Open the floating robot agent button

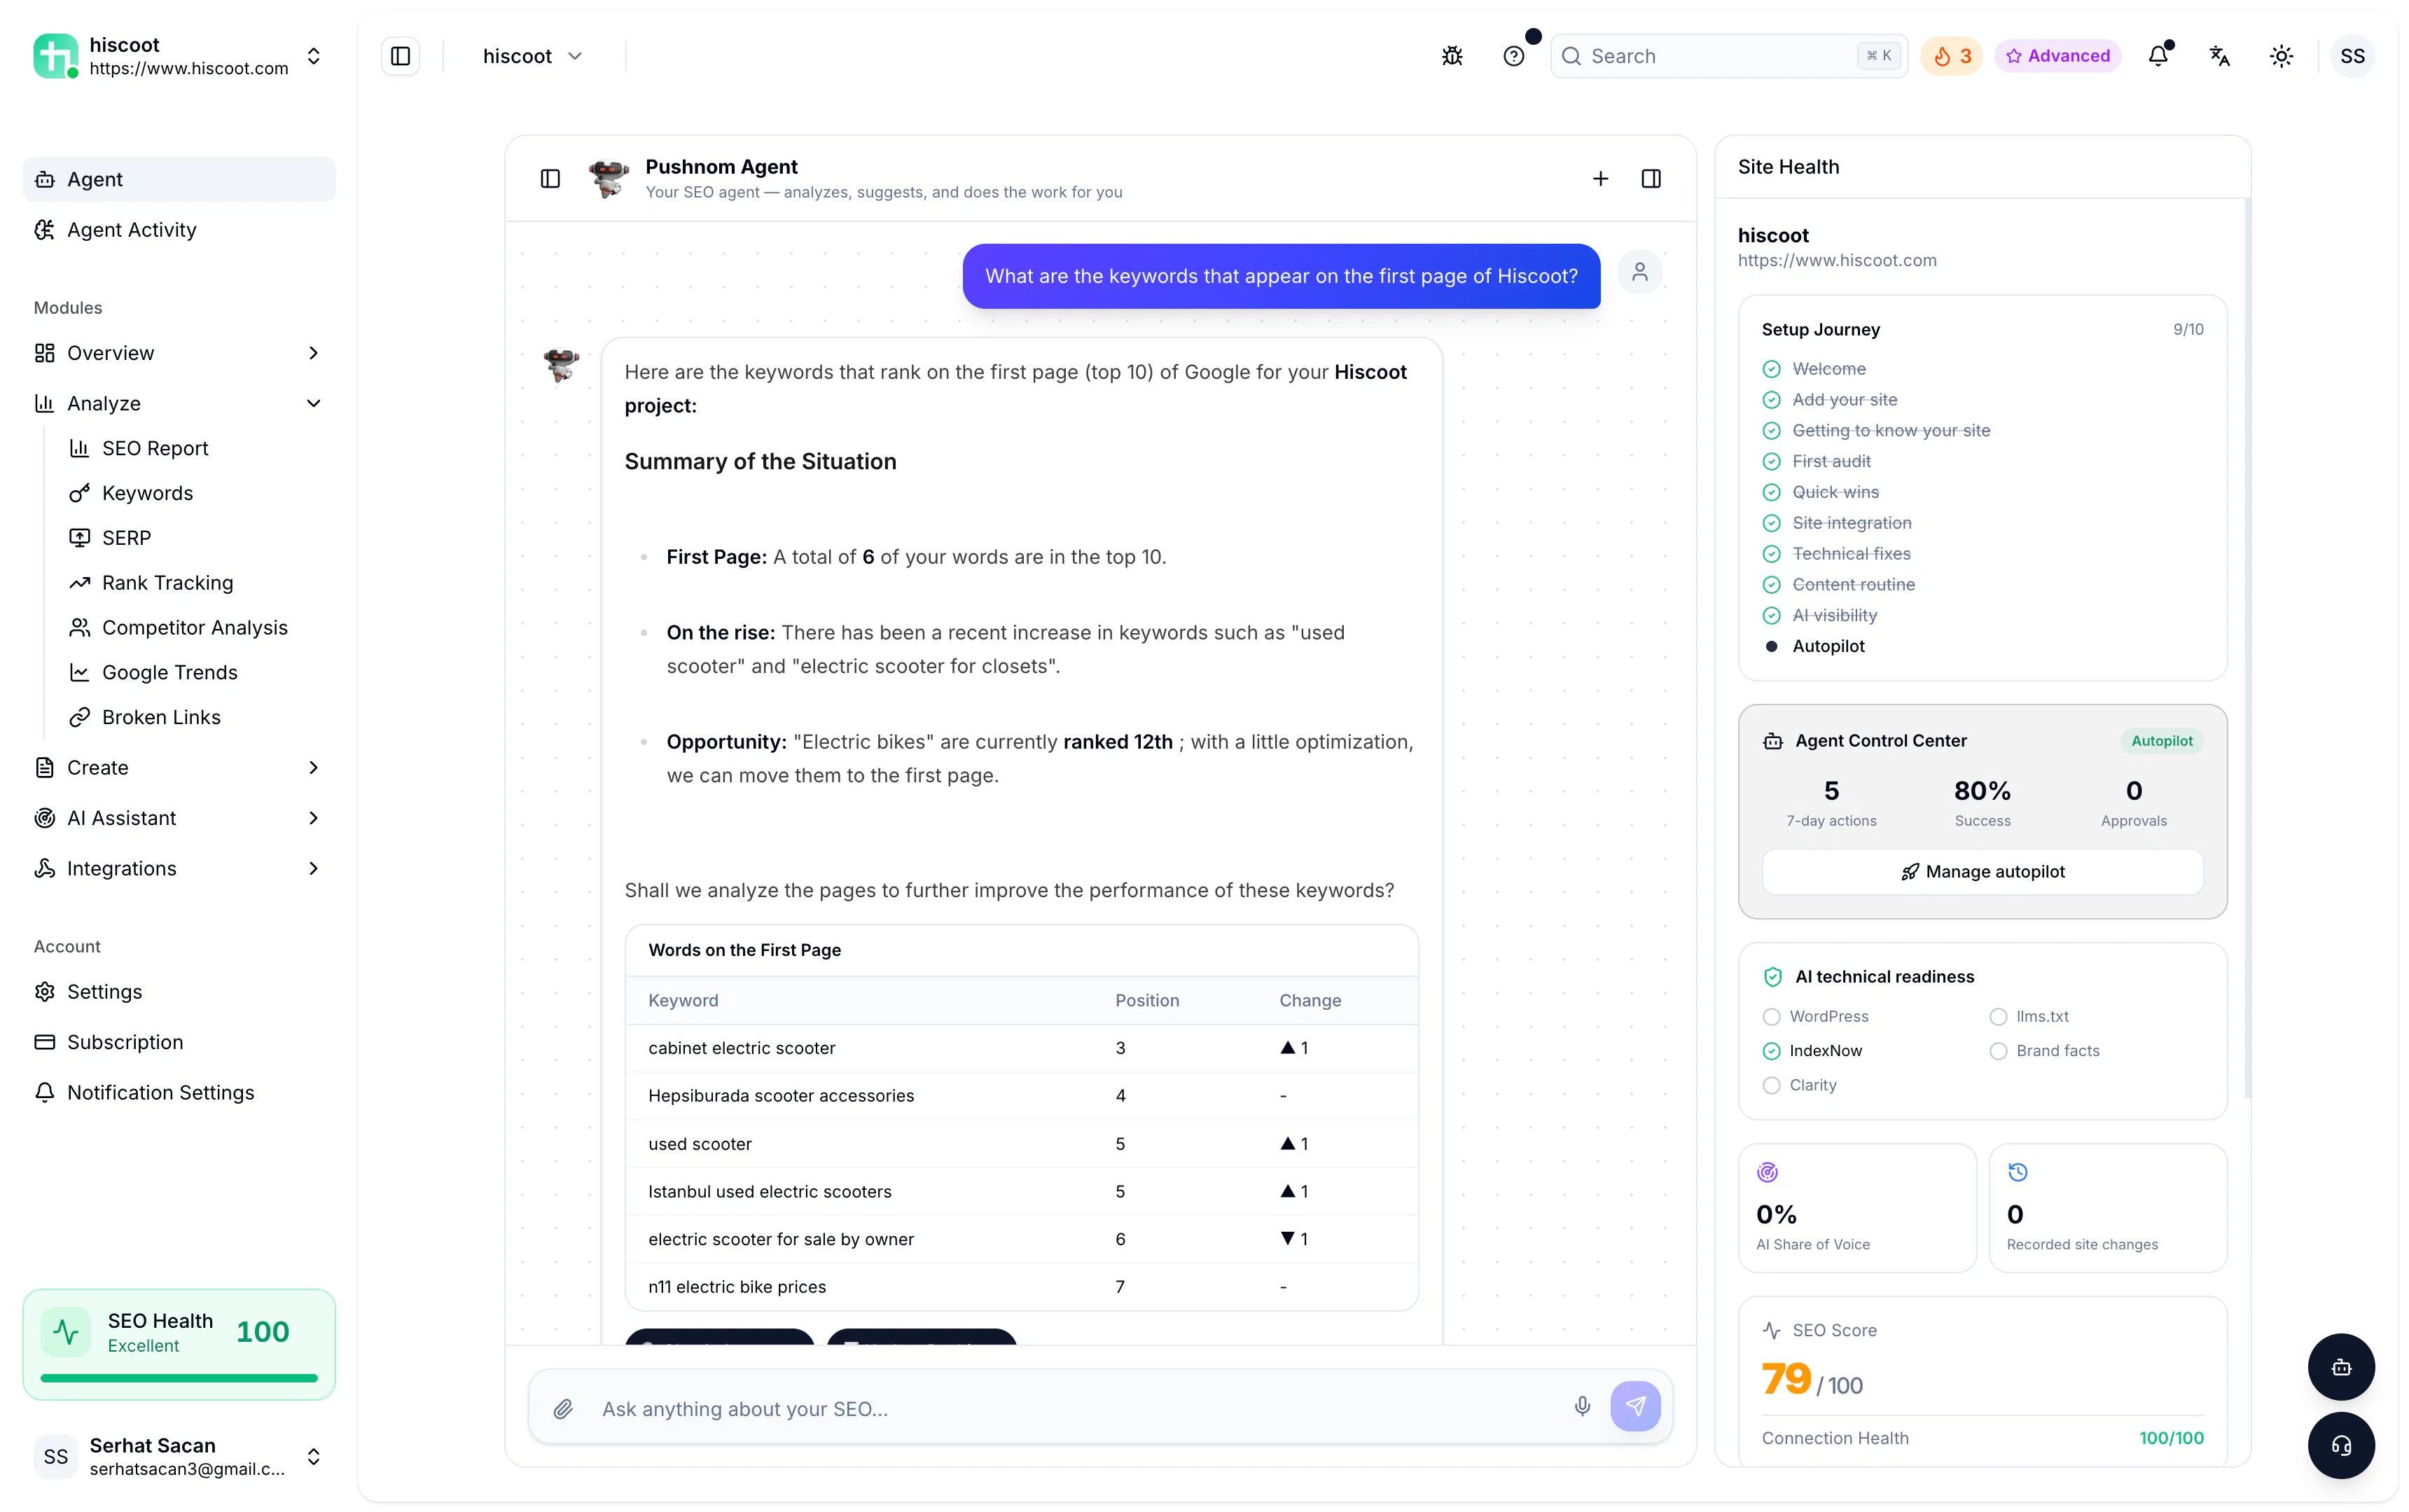[2341, 1367]
